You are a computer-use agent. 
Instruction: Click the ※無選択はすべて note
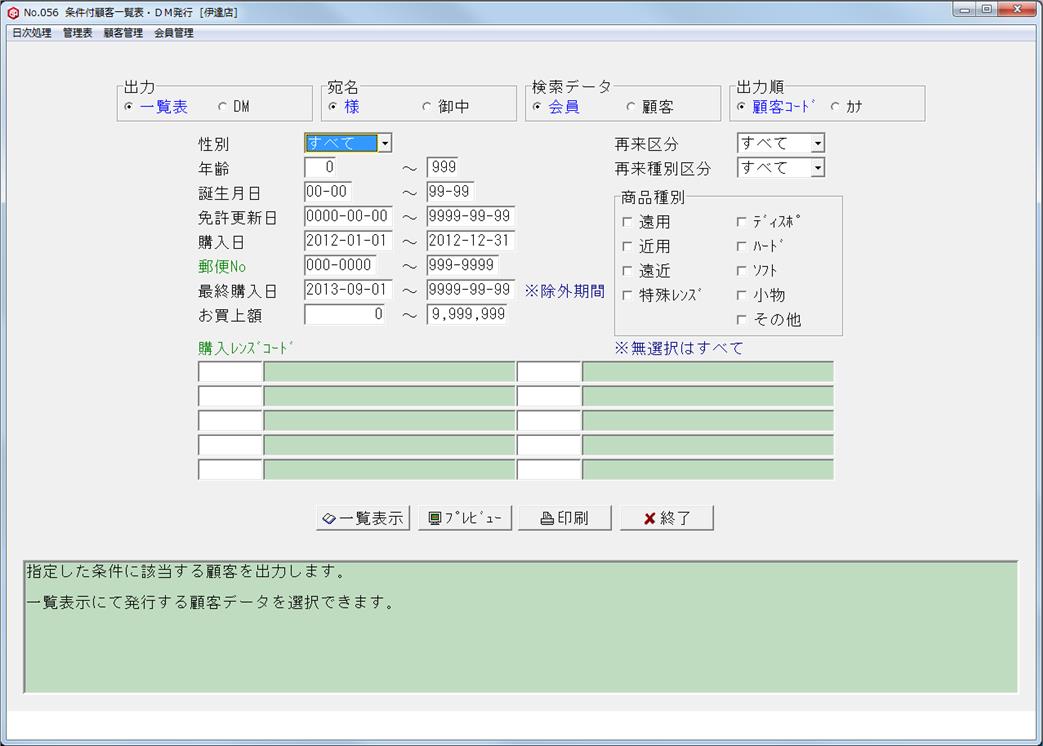click(678, 348)
